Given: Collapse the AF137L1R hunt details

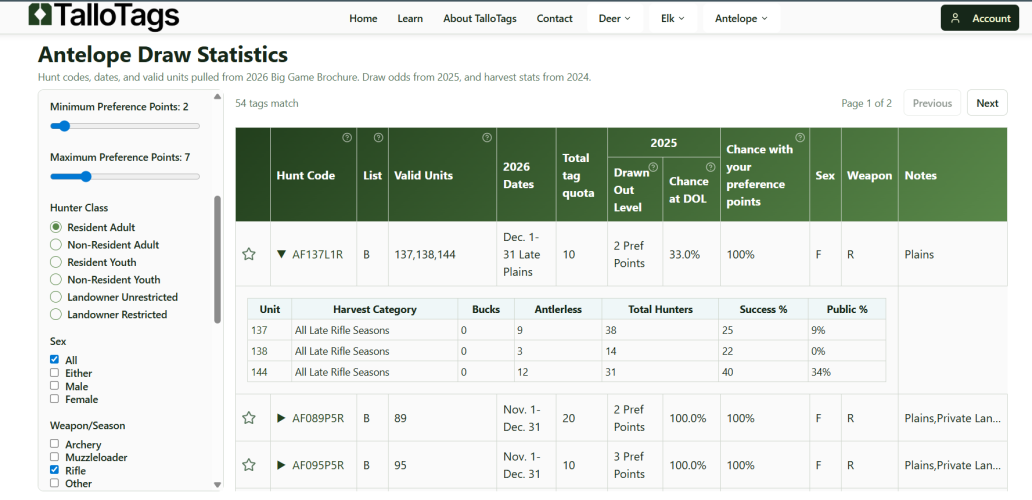Looking at the screenshot, I should 281,254.
